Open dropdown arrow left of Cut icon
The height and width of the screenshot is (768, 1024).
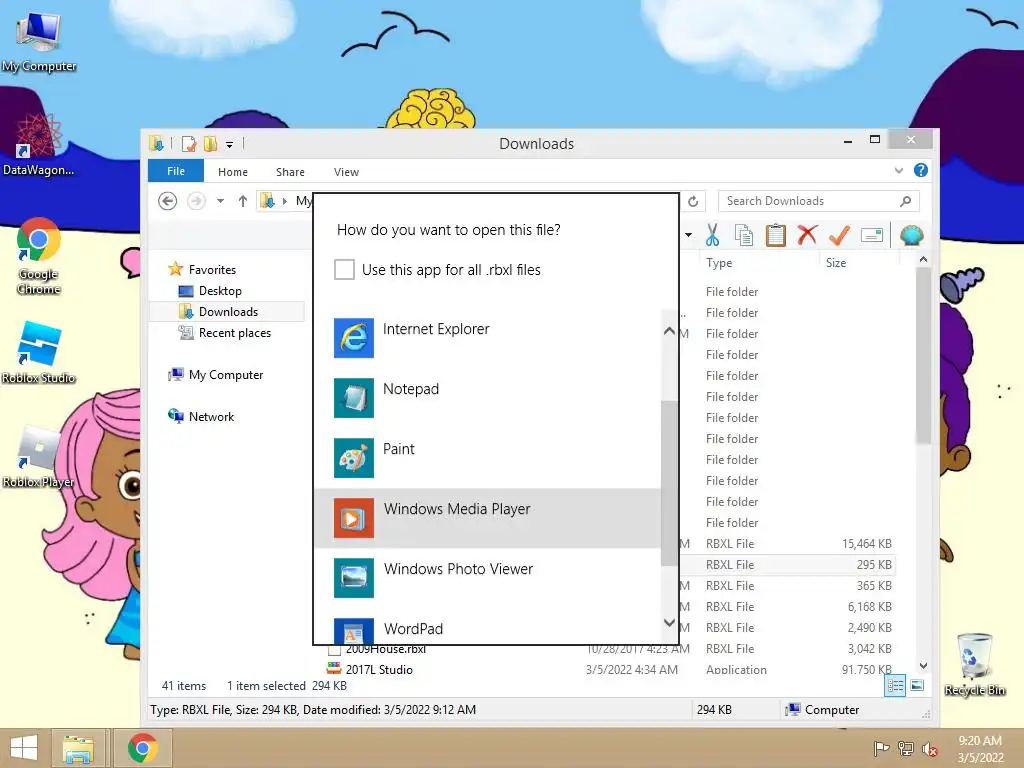click(x=688, y=235)
